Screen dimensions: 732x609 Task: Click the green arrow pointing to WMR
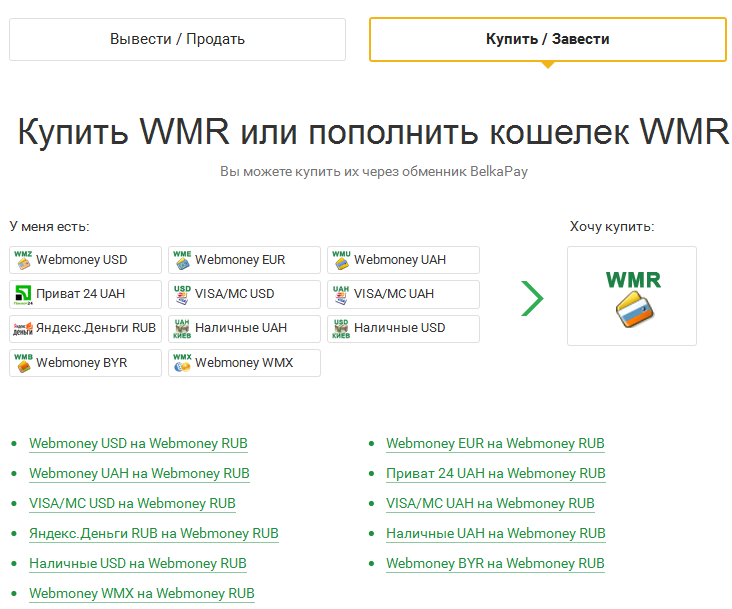point(533,298)
